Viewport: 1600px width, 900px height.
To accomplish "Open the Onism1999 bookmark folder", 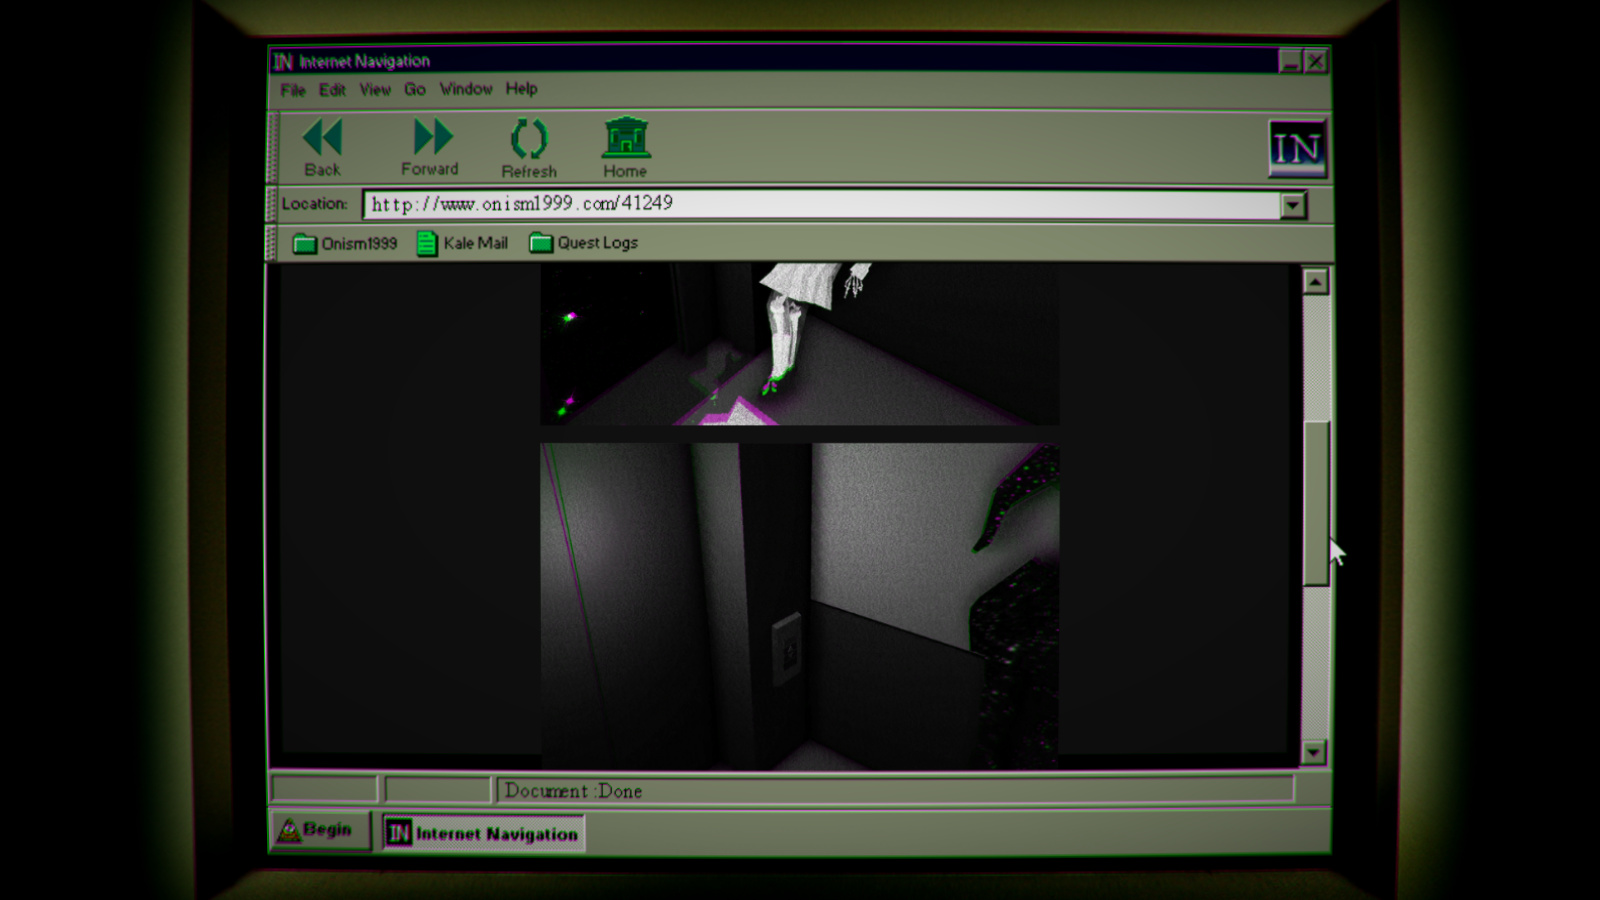I will [x=345, y=243].
